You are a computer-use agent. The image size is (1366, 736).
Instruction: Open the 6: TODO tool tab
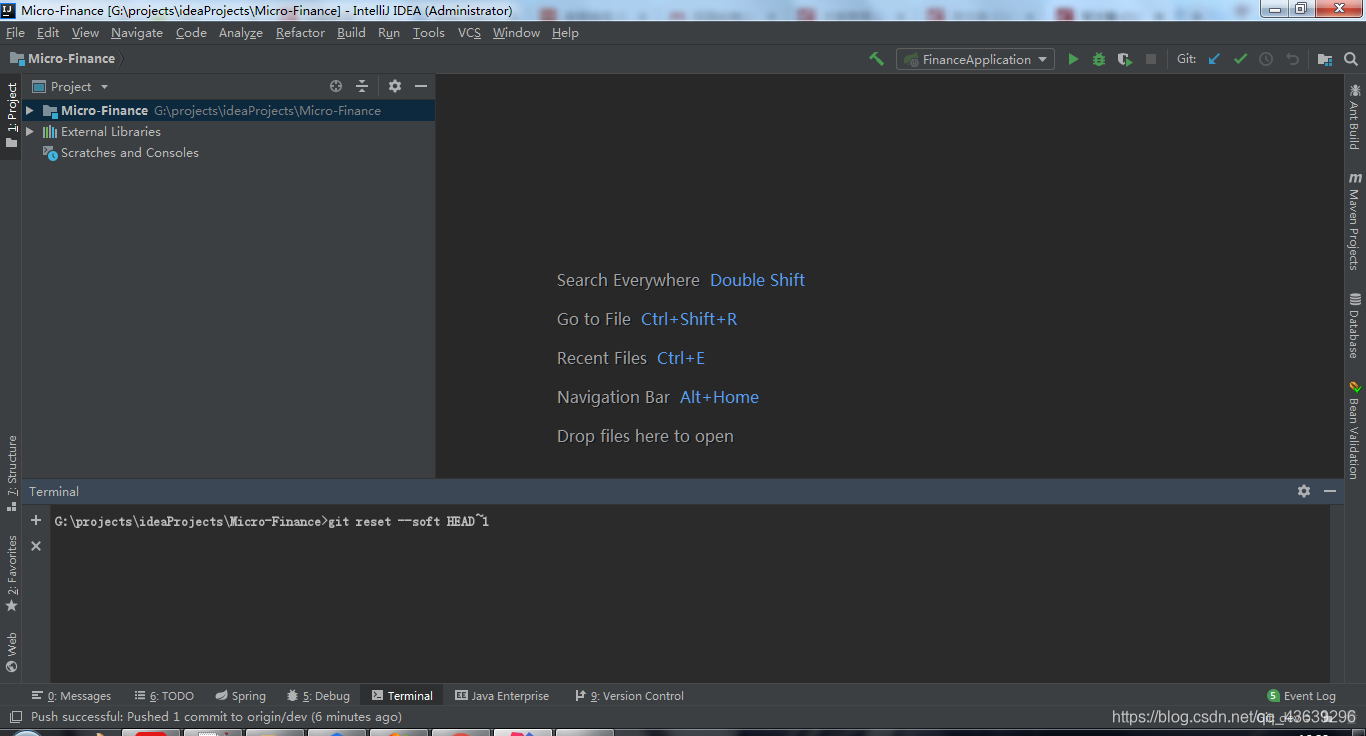(164, 696)
